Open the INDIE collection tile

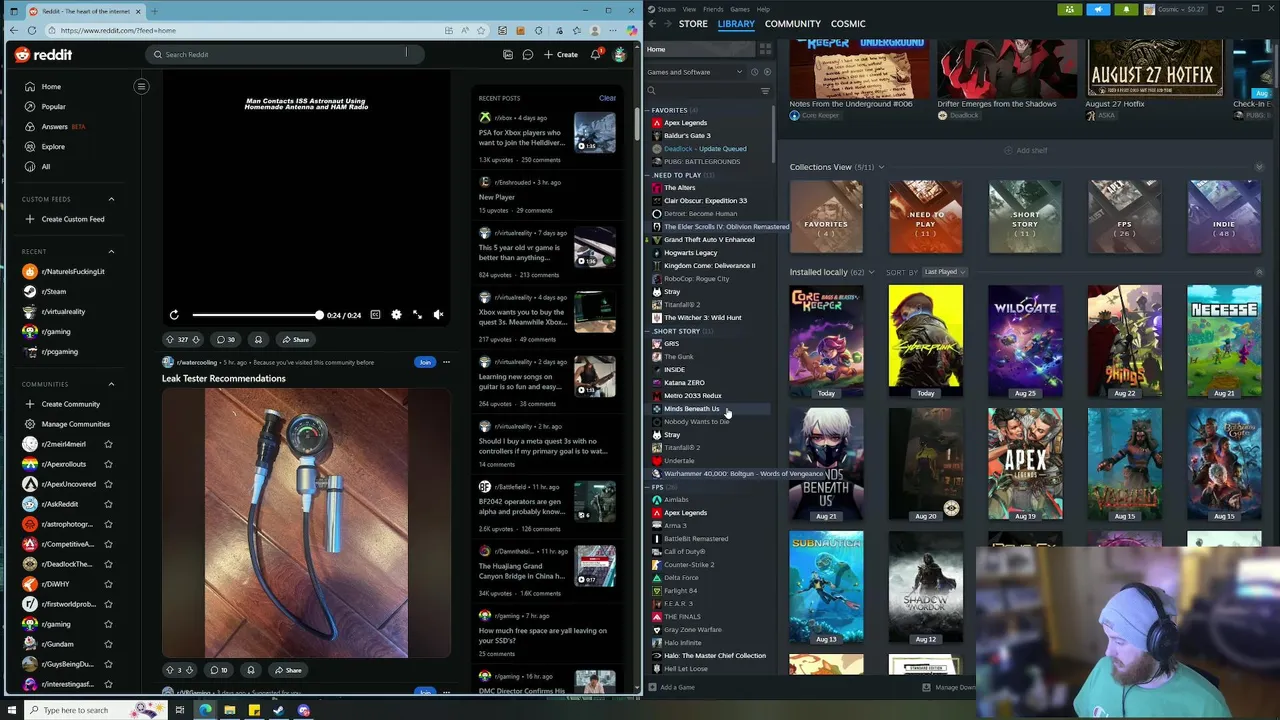coord(1224,217)
